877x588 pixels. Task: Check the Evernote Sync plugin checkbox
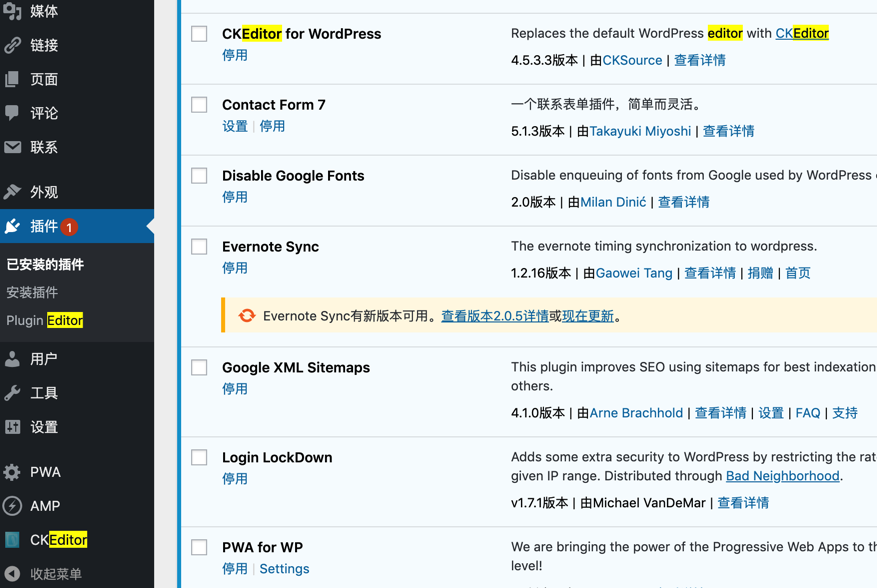click(x=199, y=247)
